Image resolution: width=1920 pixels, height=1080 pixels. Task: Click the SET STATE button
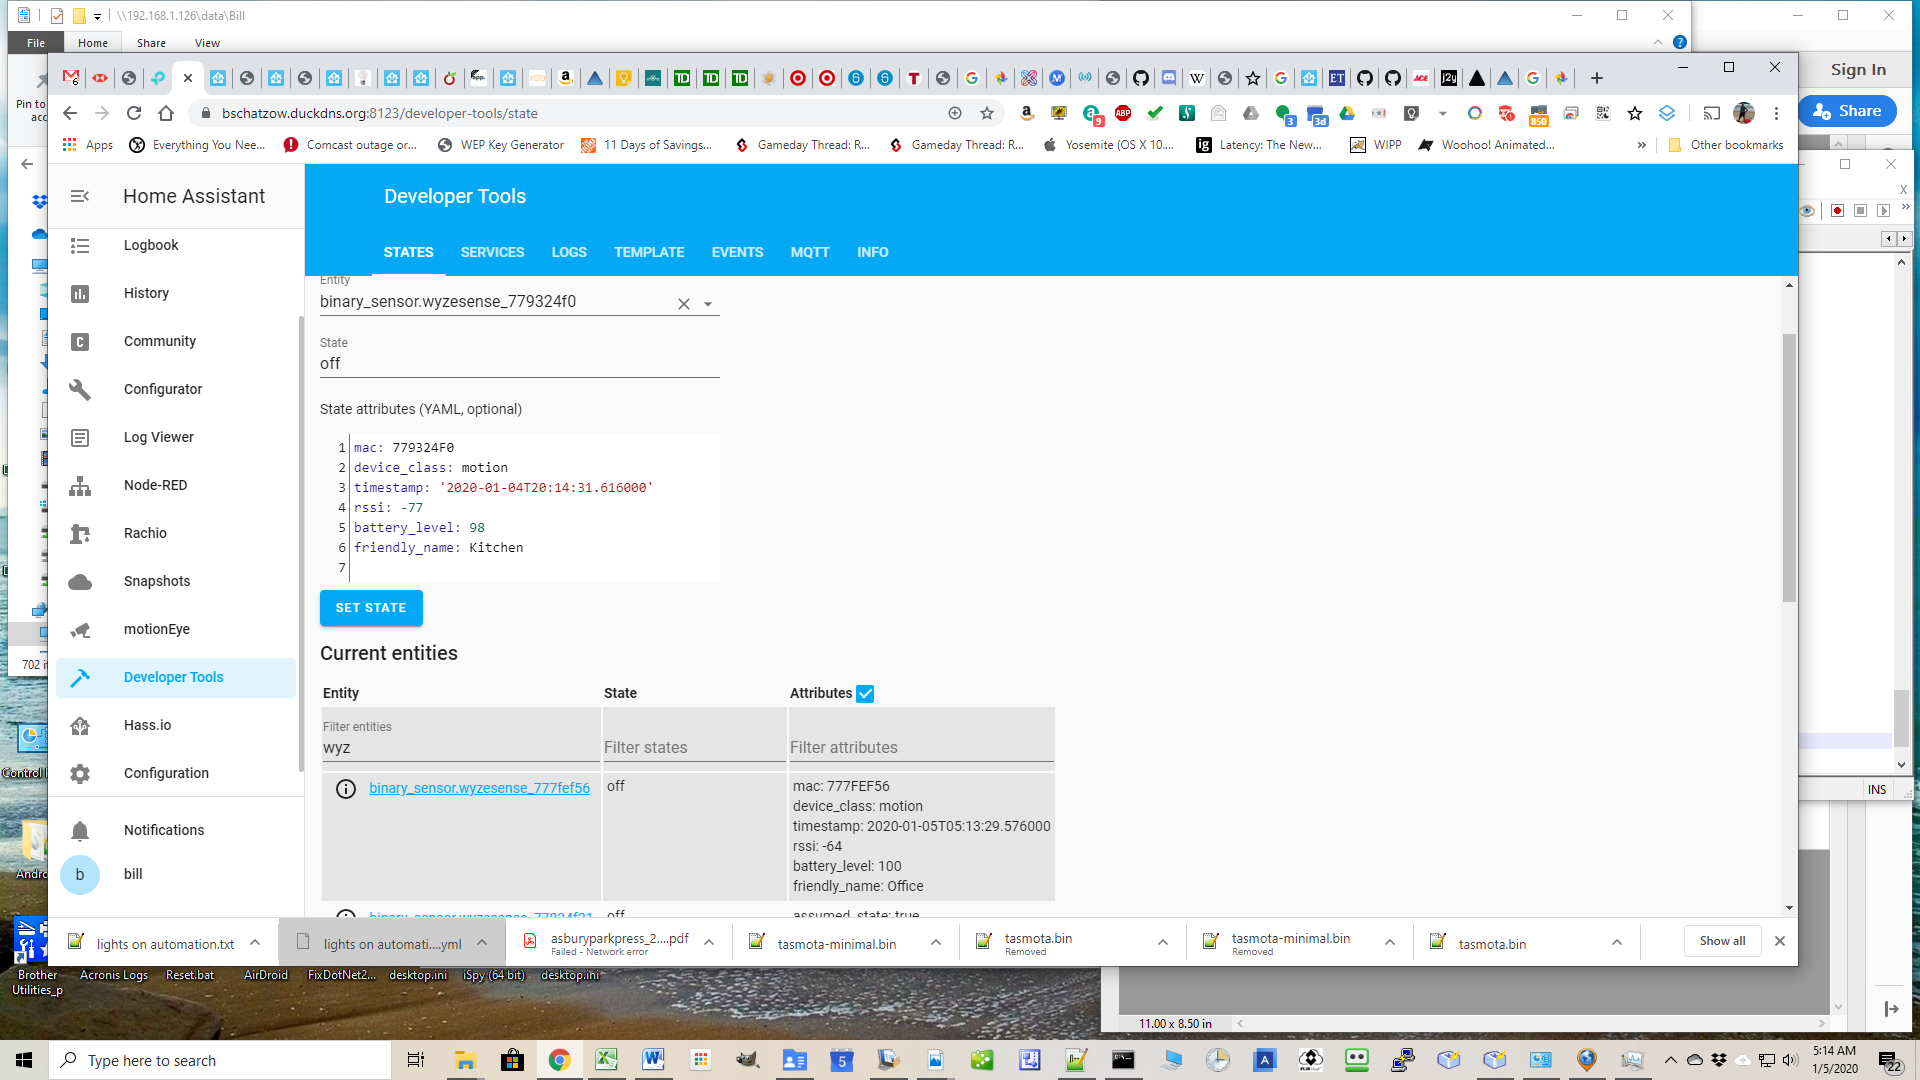(371, 608)
